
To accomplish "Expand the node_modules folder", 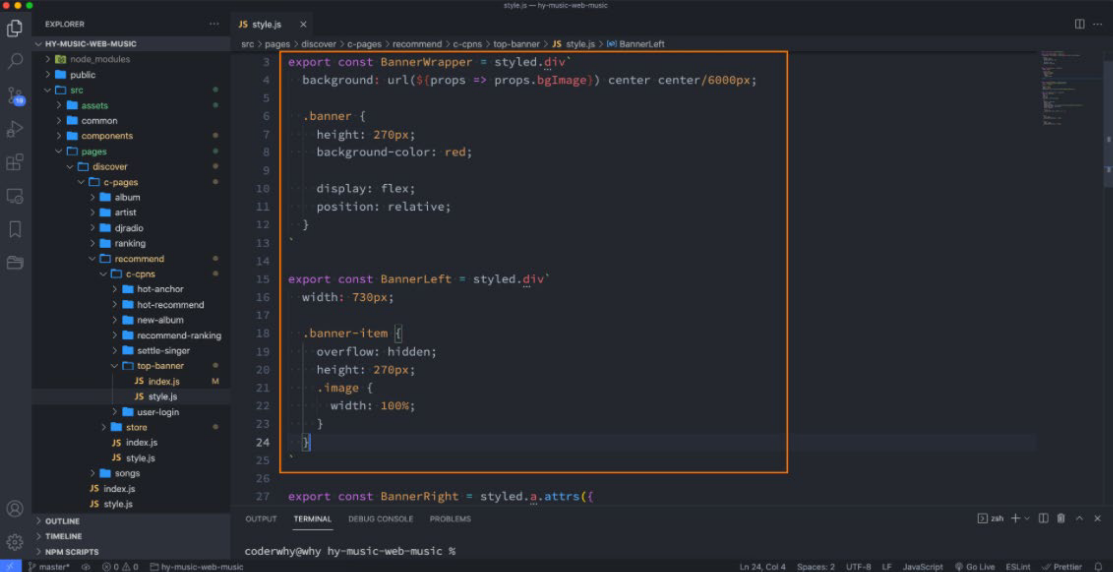I will point(131,59).
